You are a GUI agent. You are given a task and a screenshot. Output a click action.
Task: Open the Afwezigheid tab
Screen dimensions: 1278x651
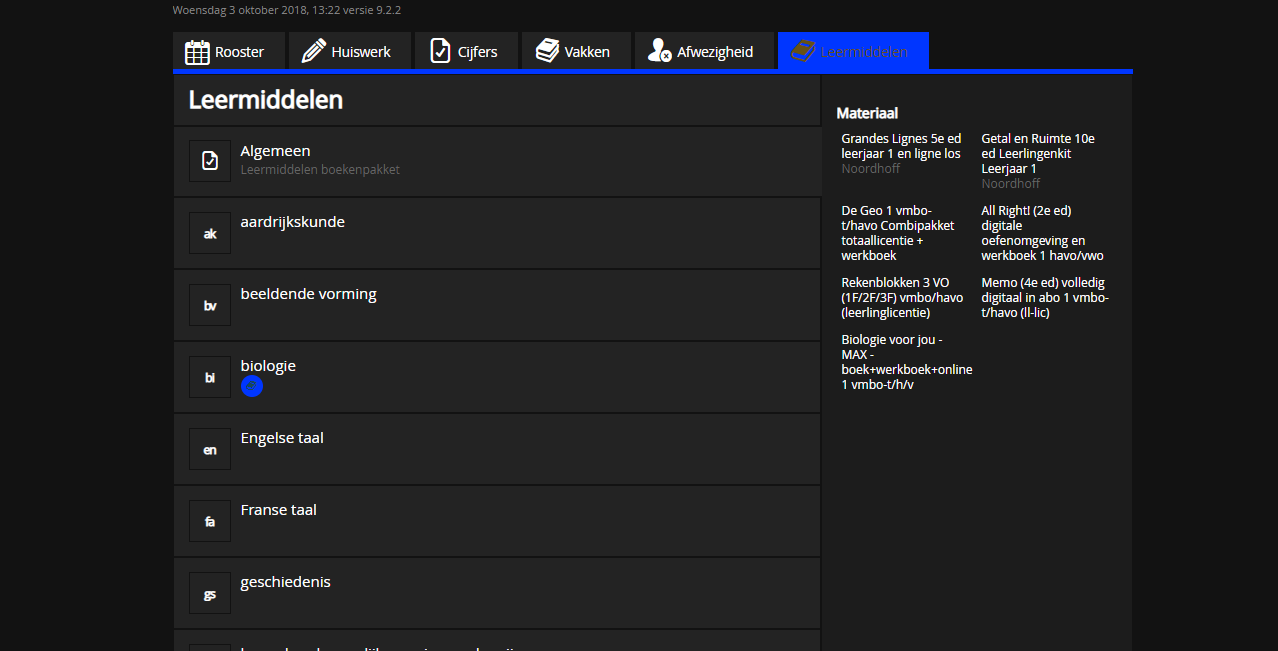pyautogui.click(x=704, y=51)
